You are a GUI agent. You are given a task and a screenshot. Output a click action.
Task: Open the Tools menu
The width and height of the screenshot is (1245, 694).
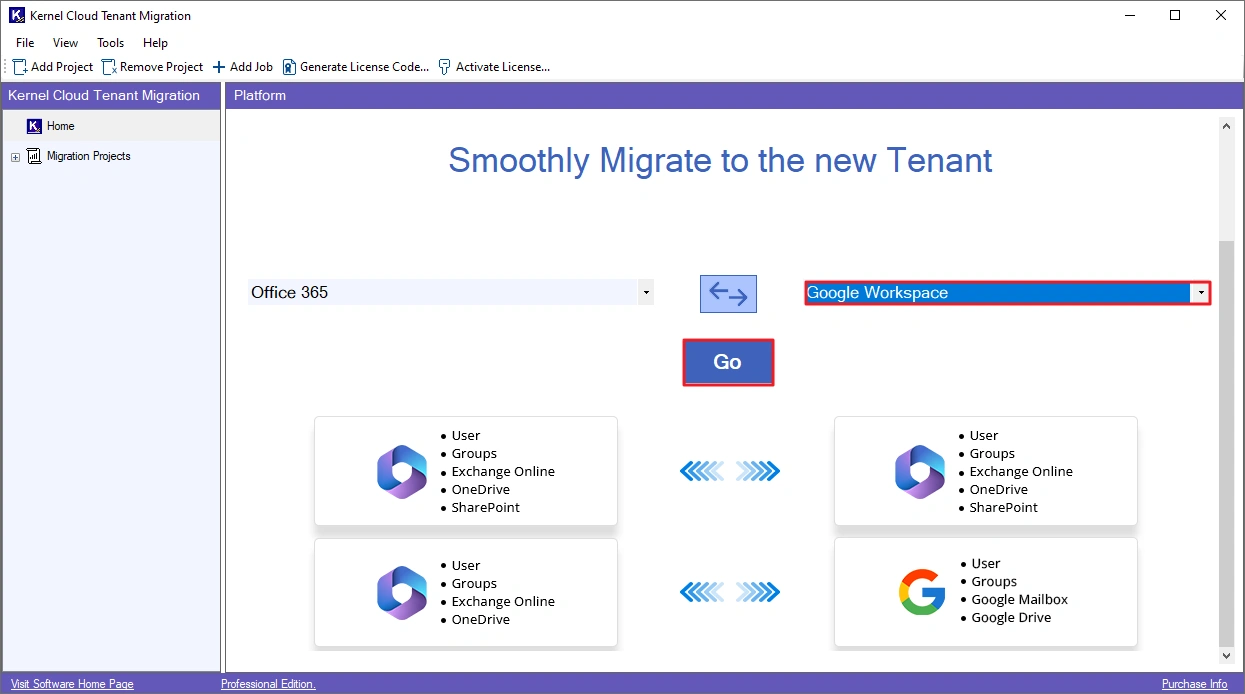click(110, 43)
